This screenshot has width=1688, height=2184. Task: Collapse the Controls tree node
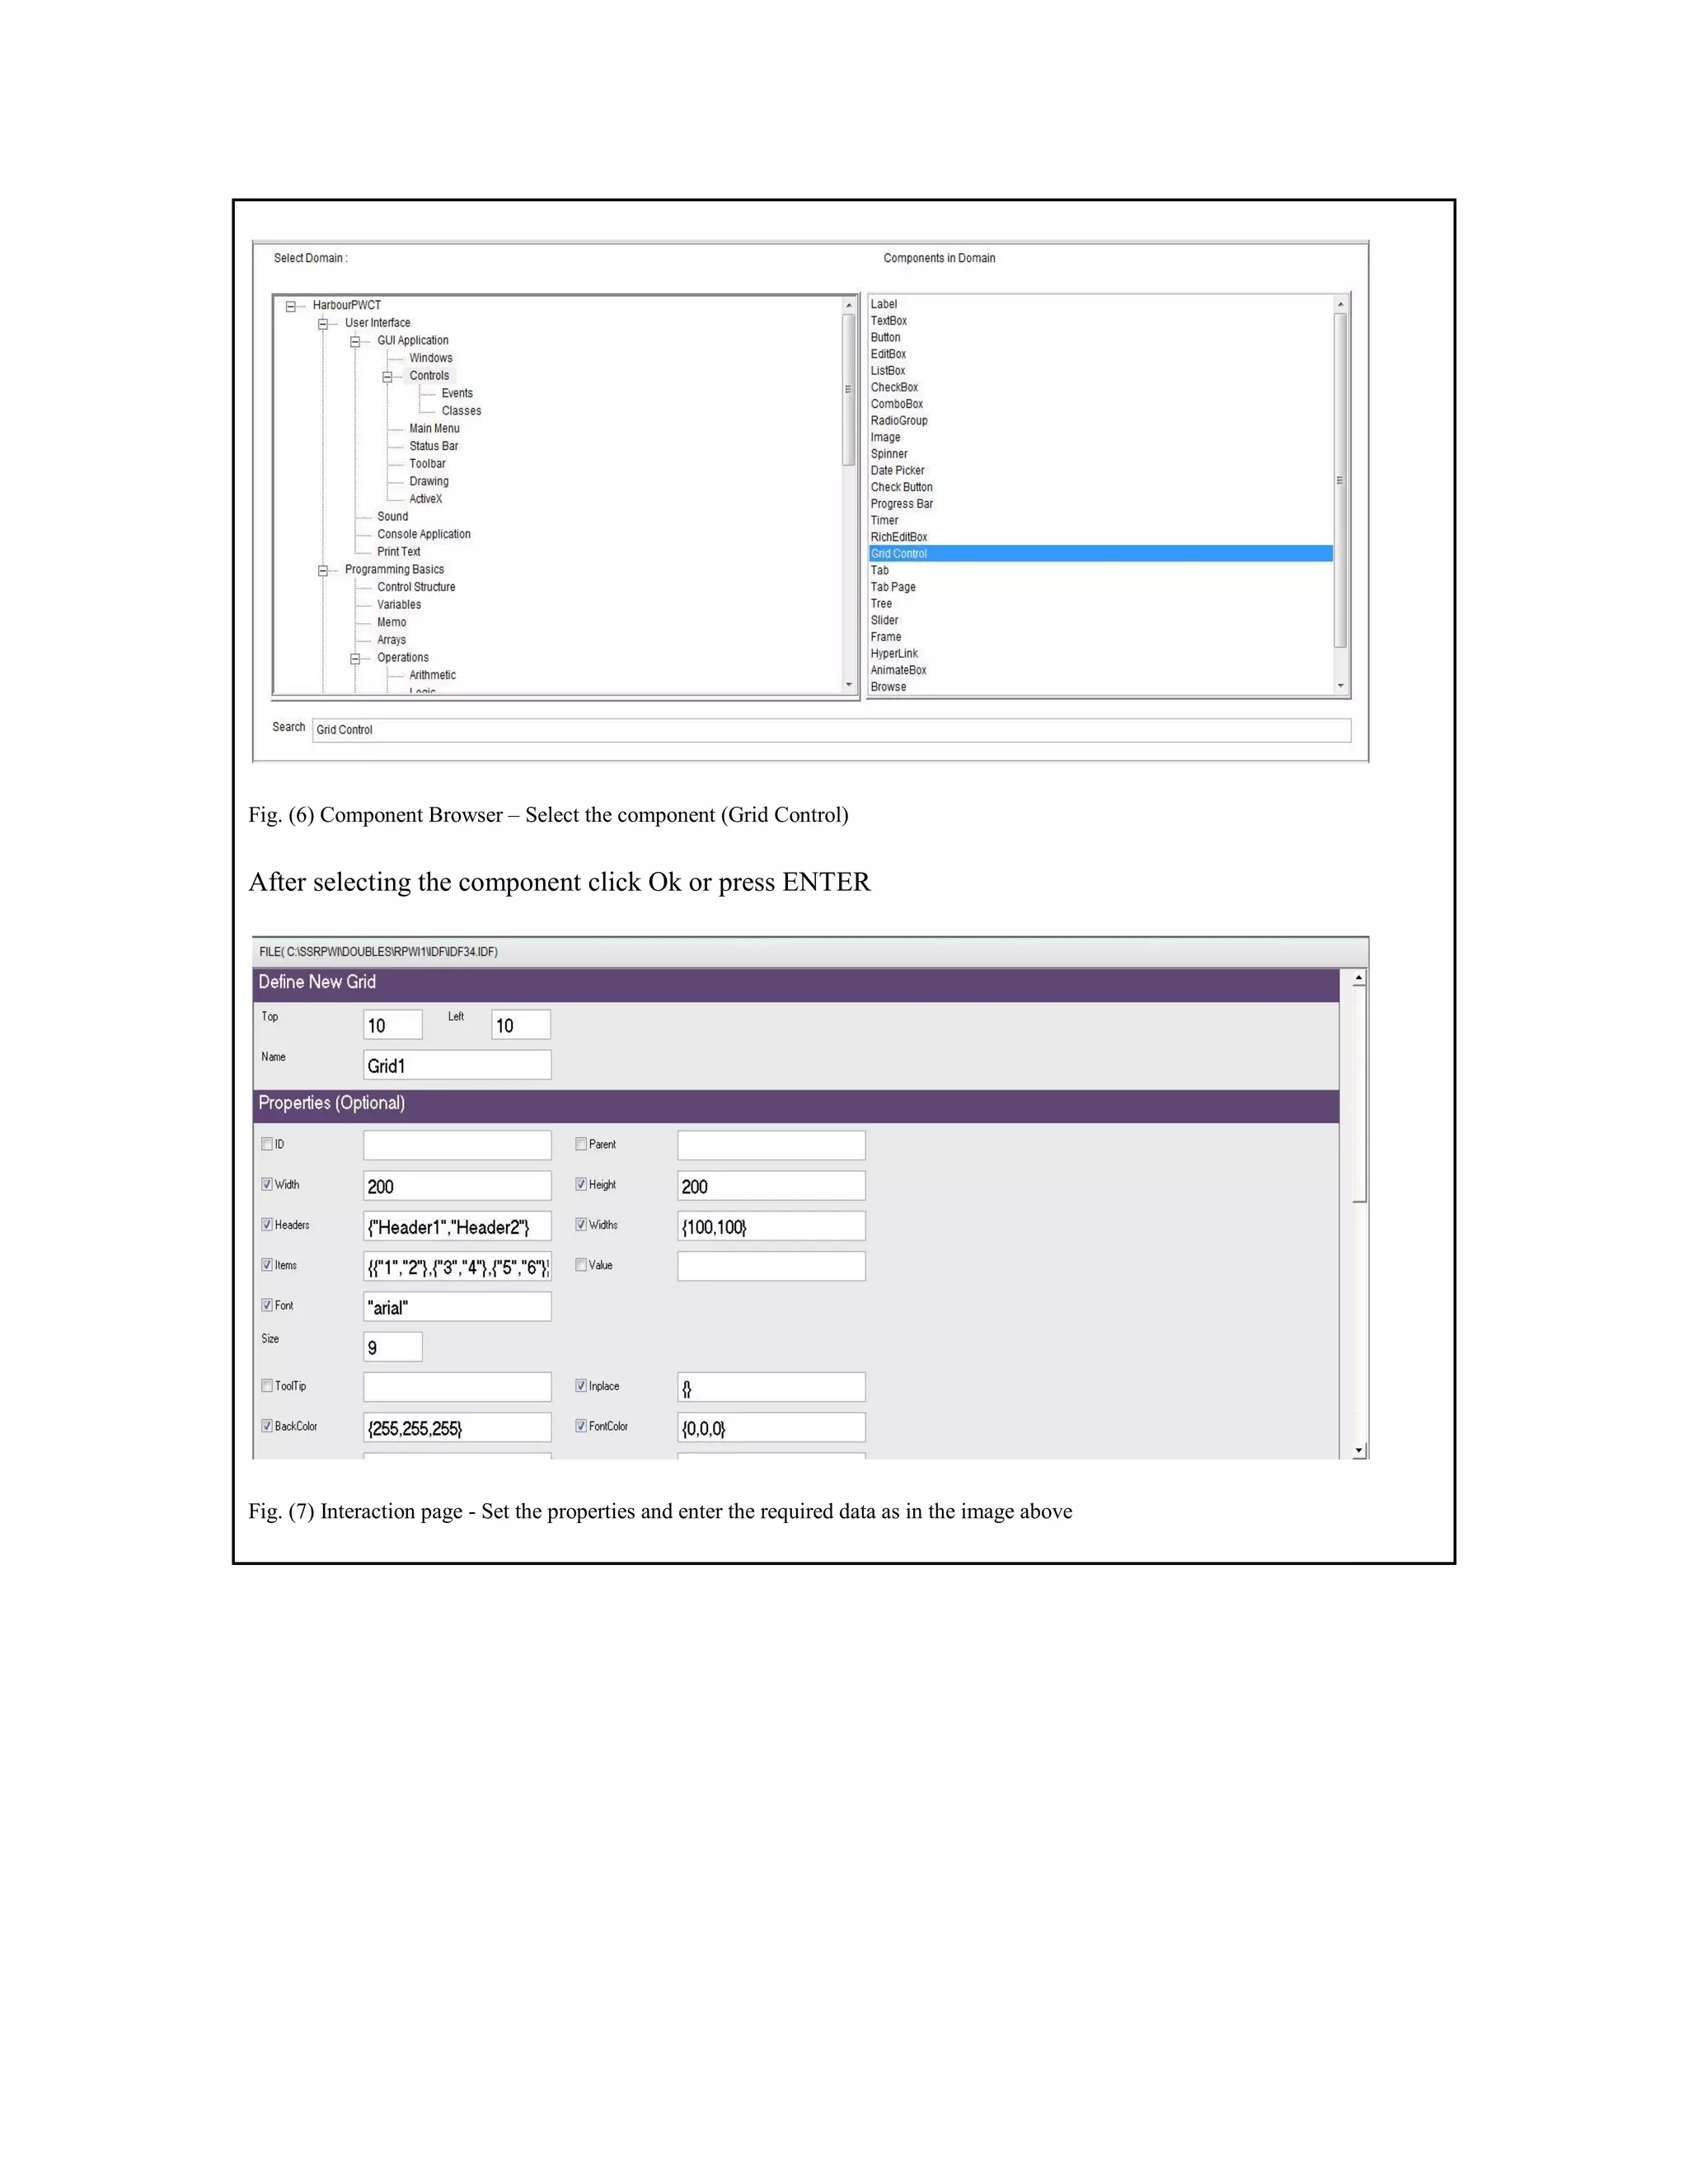click(x=387, y=377)
